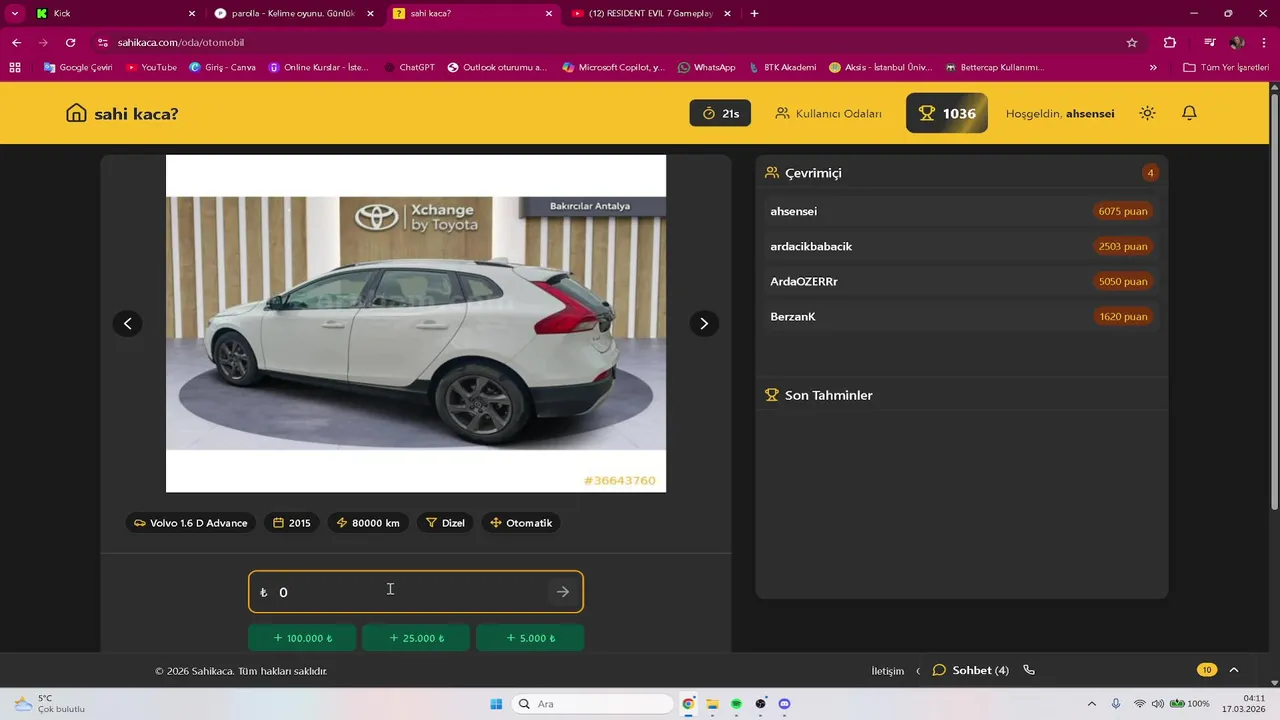This screenshot has width=1280, height=720.
Task: Open the Windows Start menu
Action: (496, 704)
